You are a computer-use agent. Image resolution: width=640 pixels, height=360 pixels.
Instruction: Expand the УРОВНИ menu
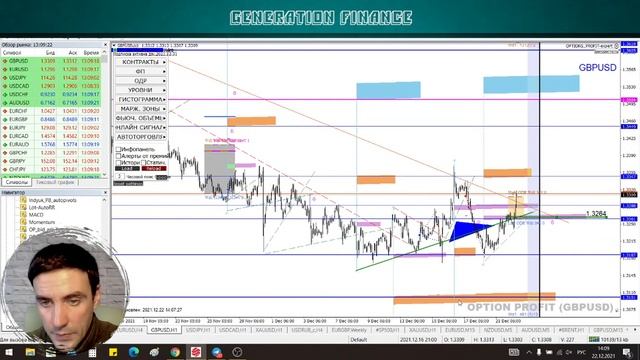click(x=141, y=90)
